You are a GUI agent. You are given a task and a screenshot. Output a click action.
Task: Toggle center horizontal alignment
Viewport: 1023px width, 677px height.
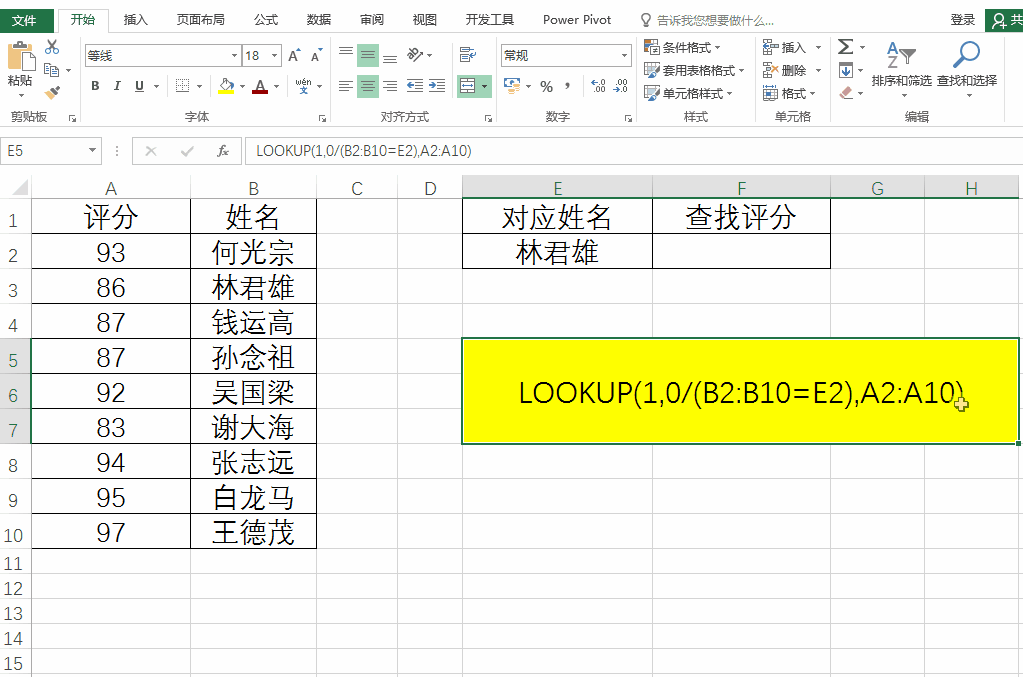(x=368, y=85)
